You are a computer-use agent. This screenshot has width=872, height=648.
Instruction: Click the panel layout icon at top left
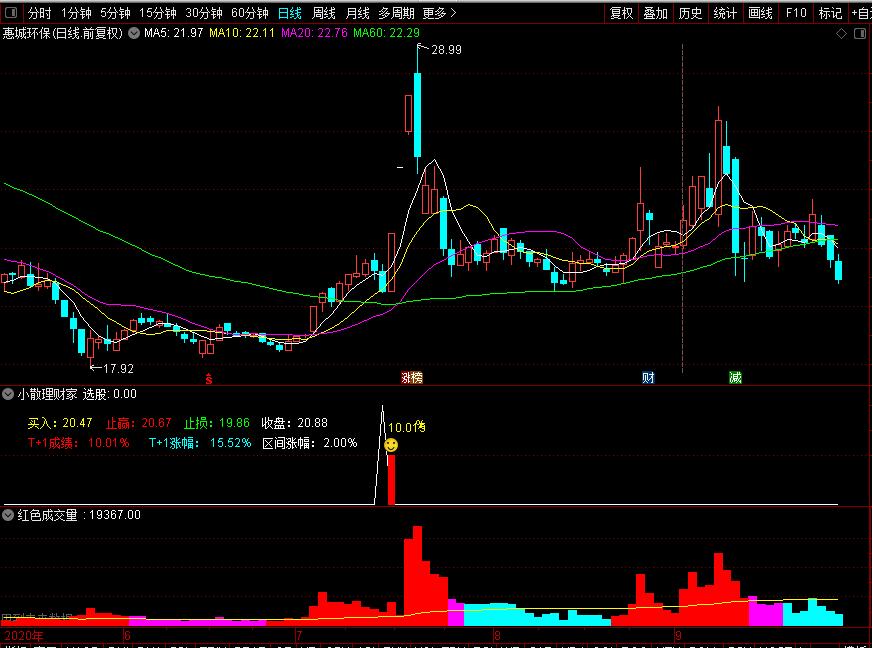(x=10, y=12)
